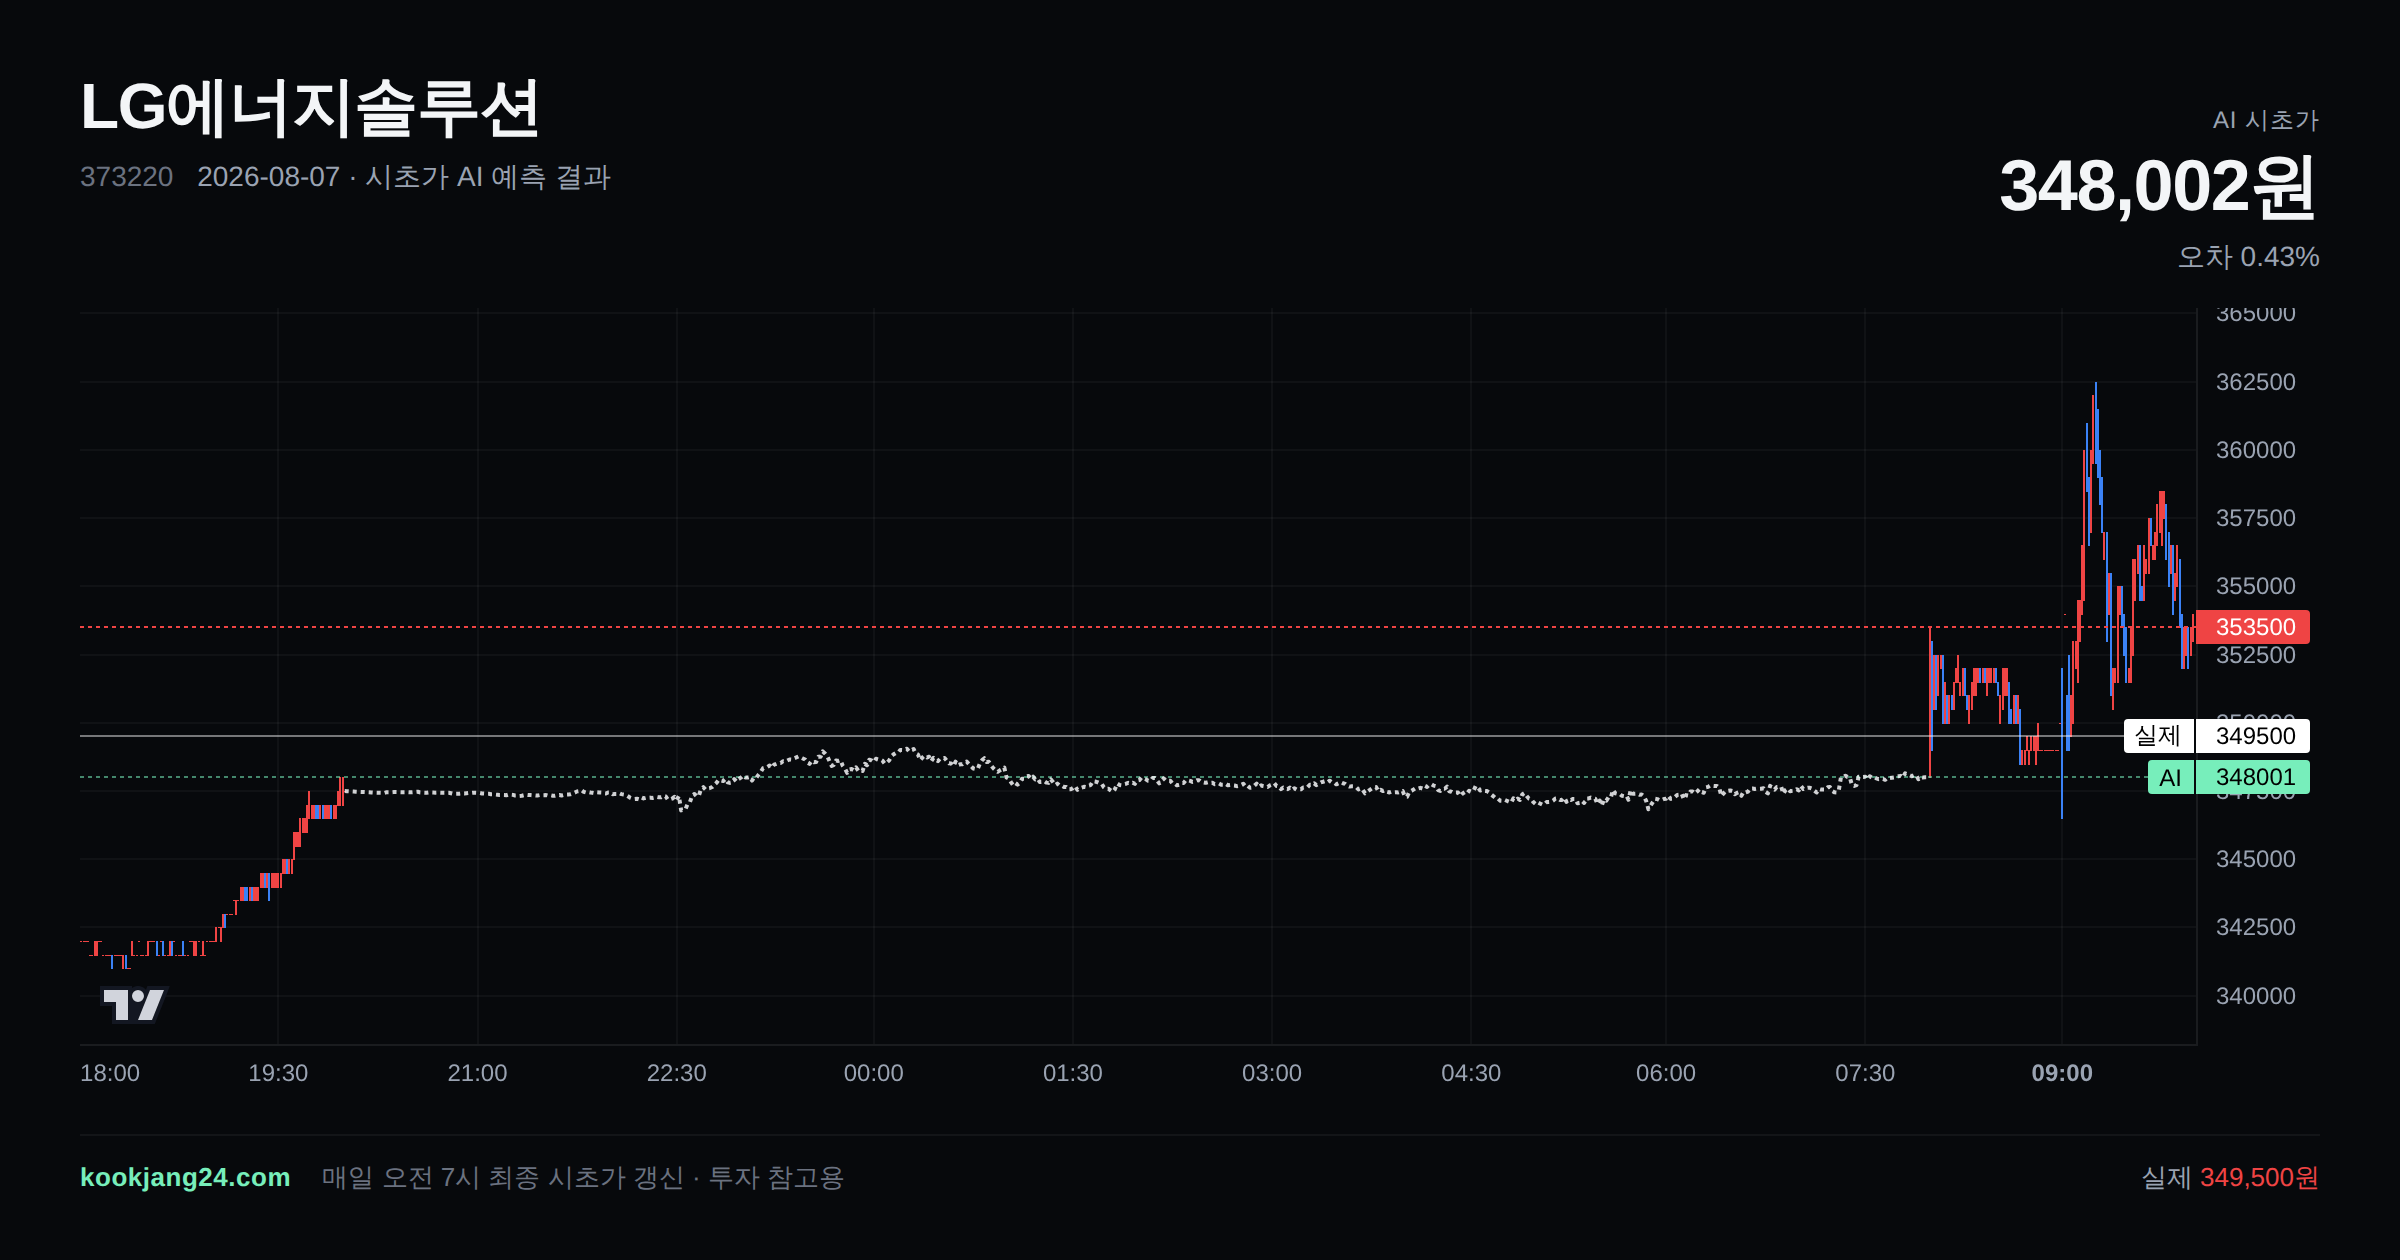The image size is (2400, 1260).
Task: Click the footer 실제 349,500원 value
Action: [2230, 1178]
